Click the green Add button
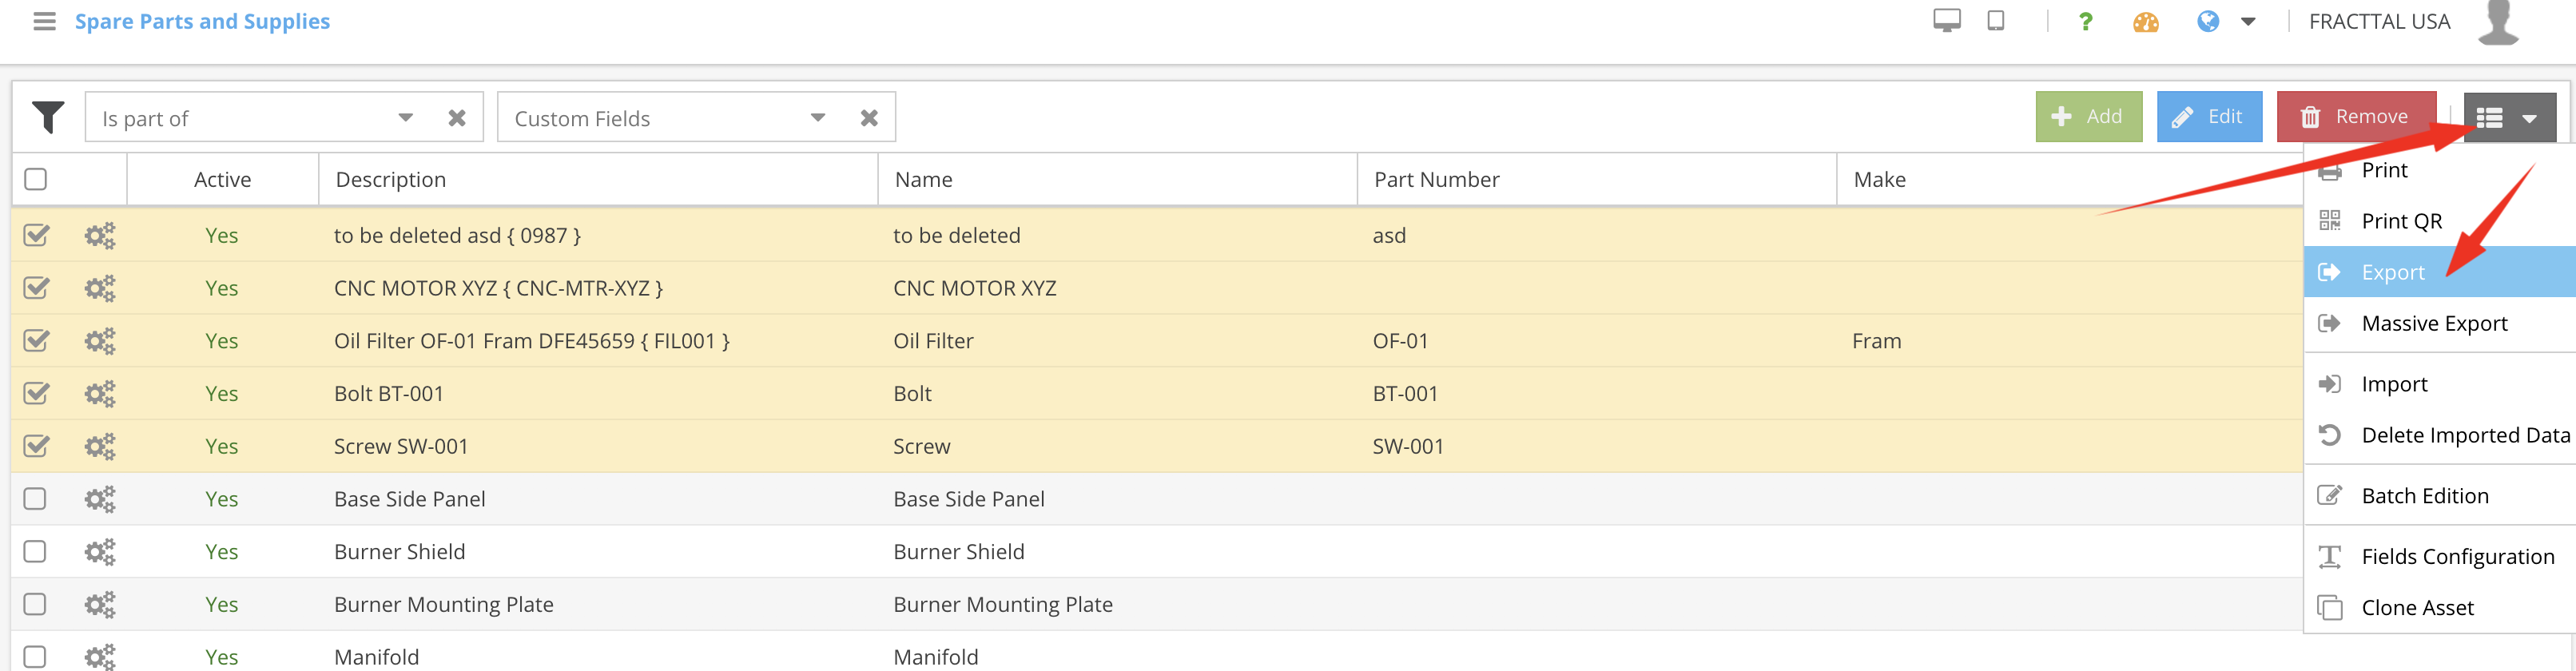The height and width of the screenshot is (671, 2576). tap(2088, 117)
